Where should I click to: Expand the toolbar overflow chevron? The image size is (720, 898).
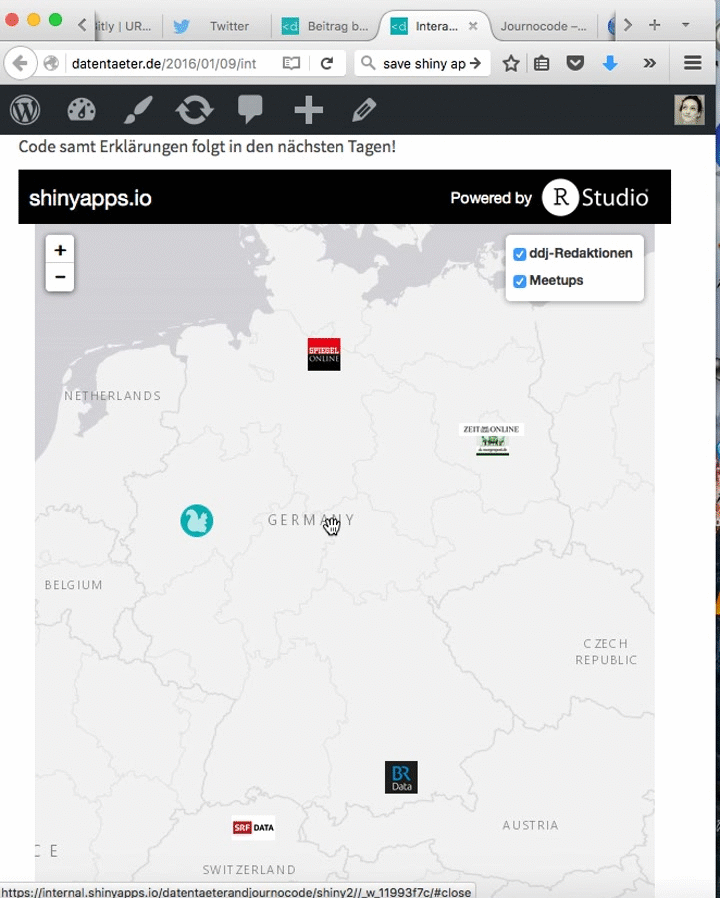click(649, 63)
